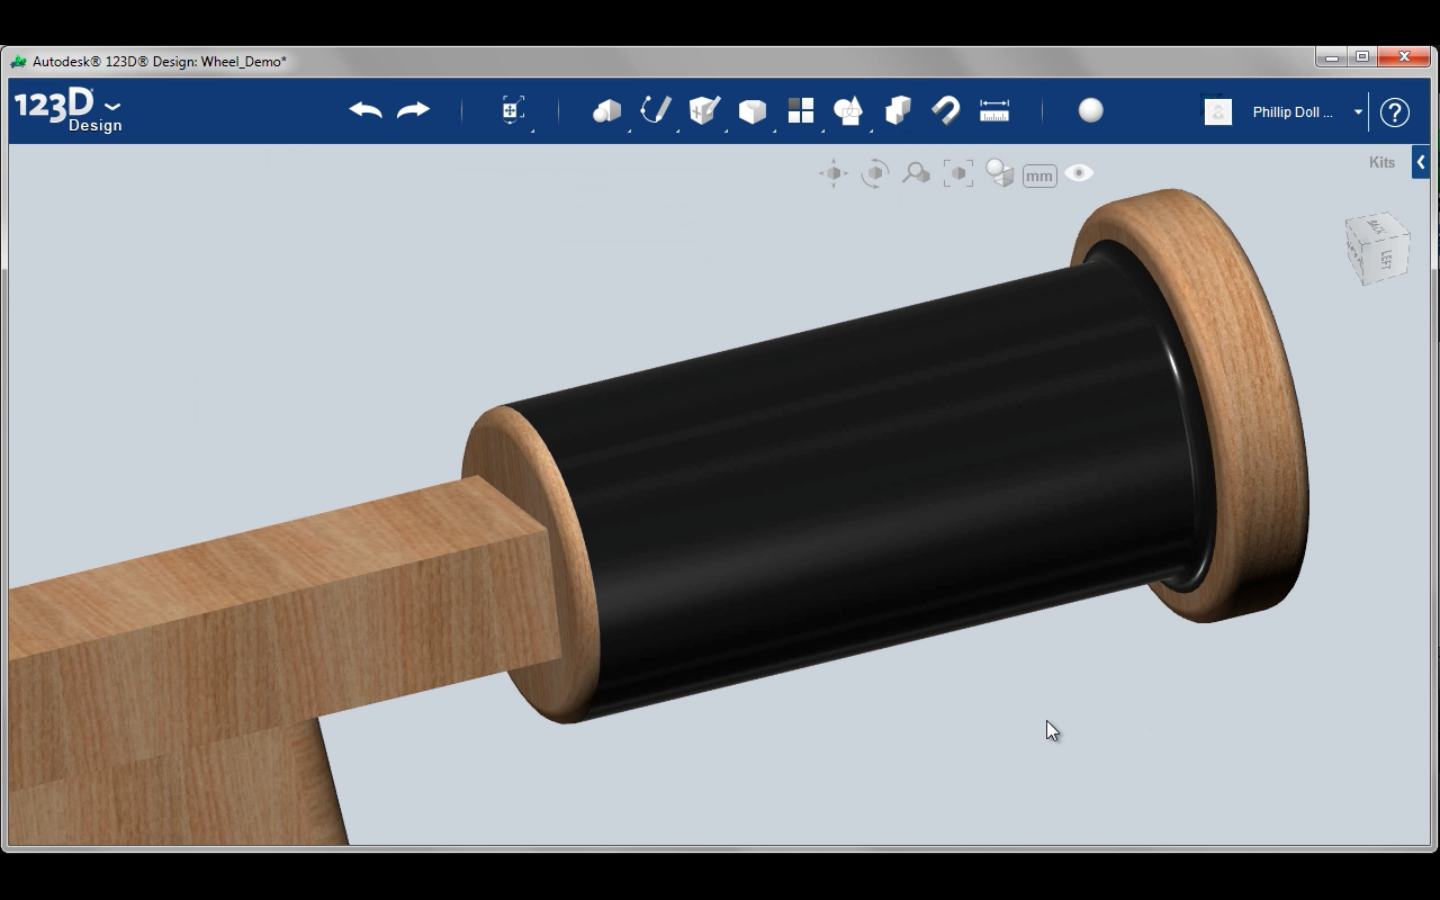Screen dimensions: 1440x900
Task: Select the Zoom magnifier tool
Action: click(x=916, y=174)
